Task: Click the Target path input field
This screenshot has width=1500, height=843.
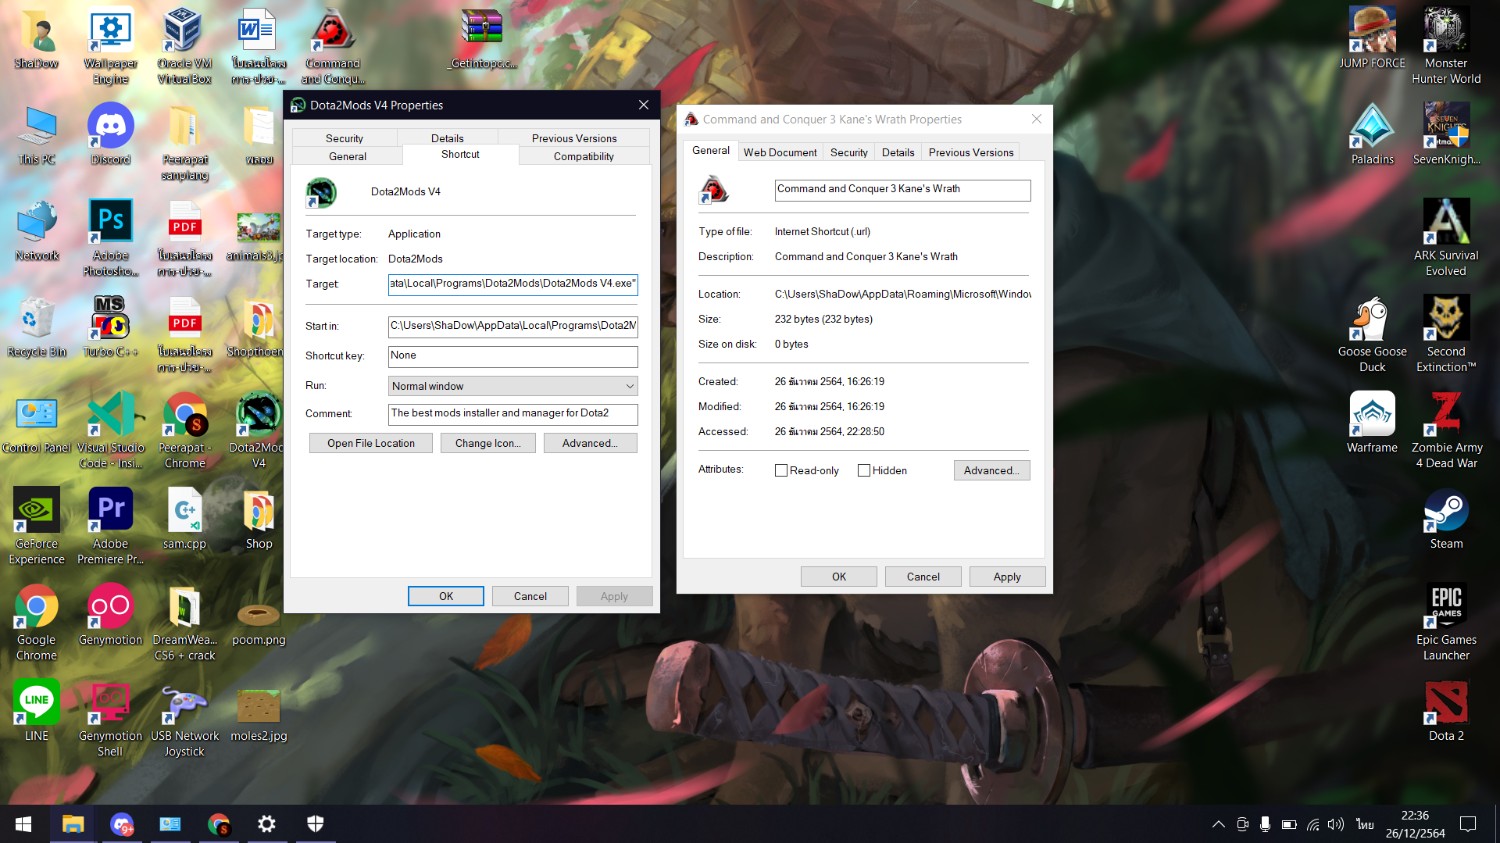Action: pos(513,284)
